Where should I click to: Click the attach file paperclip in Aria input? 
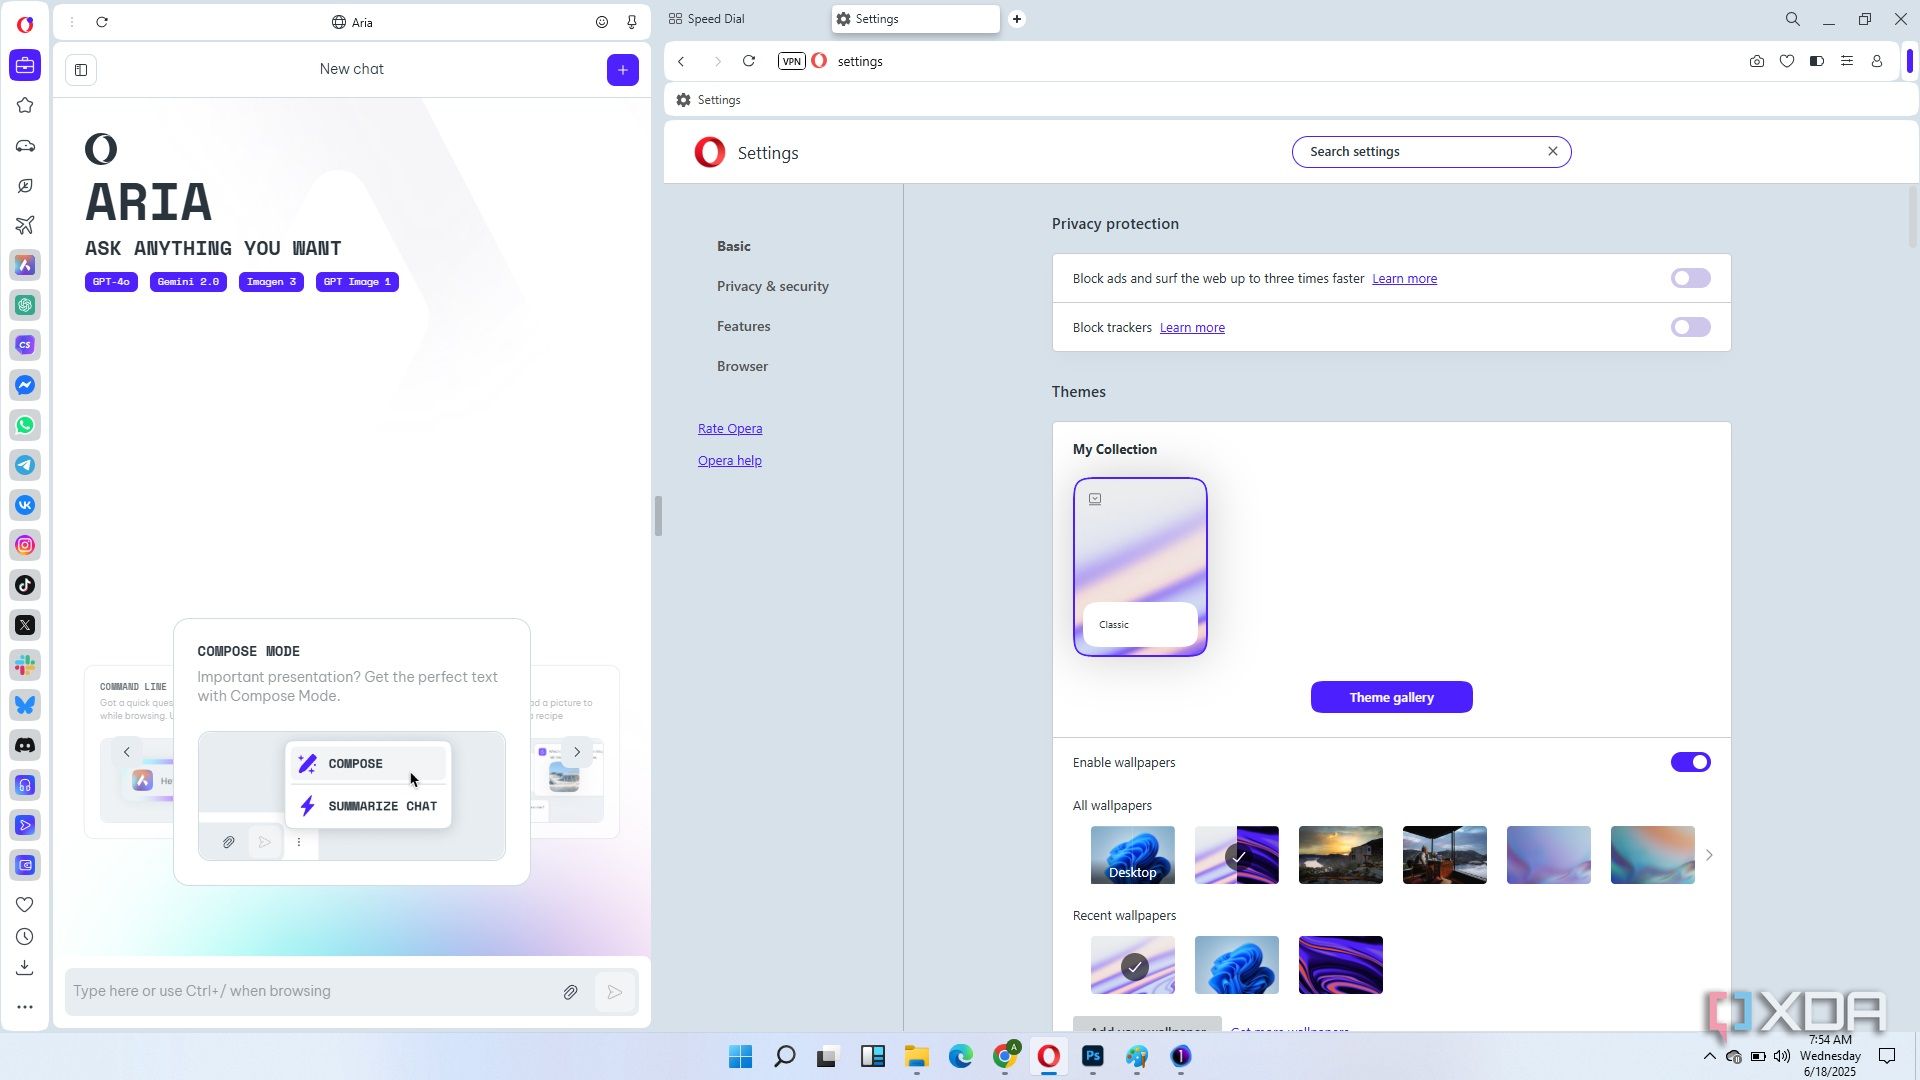(x=570, y=992)
